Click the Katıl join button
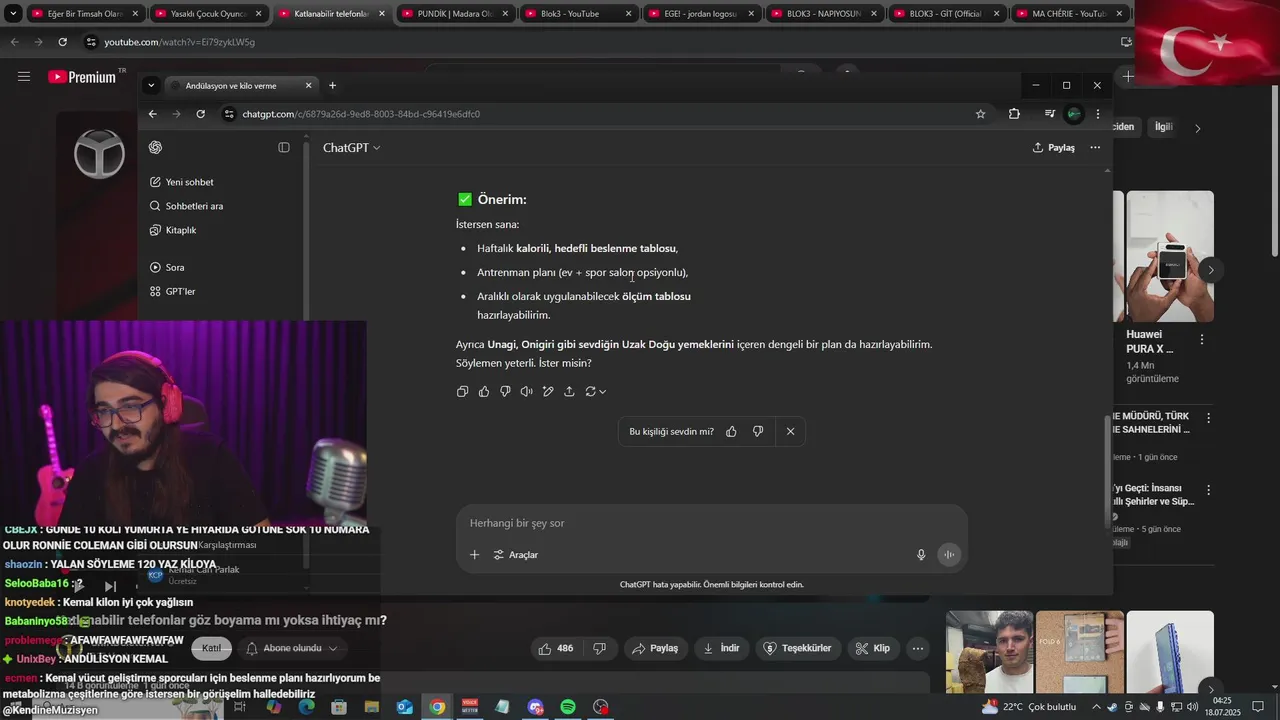 [x=211, y=648]
